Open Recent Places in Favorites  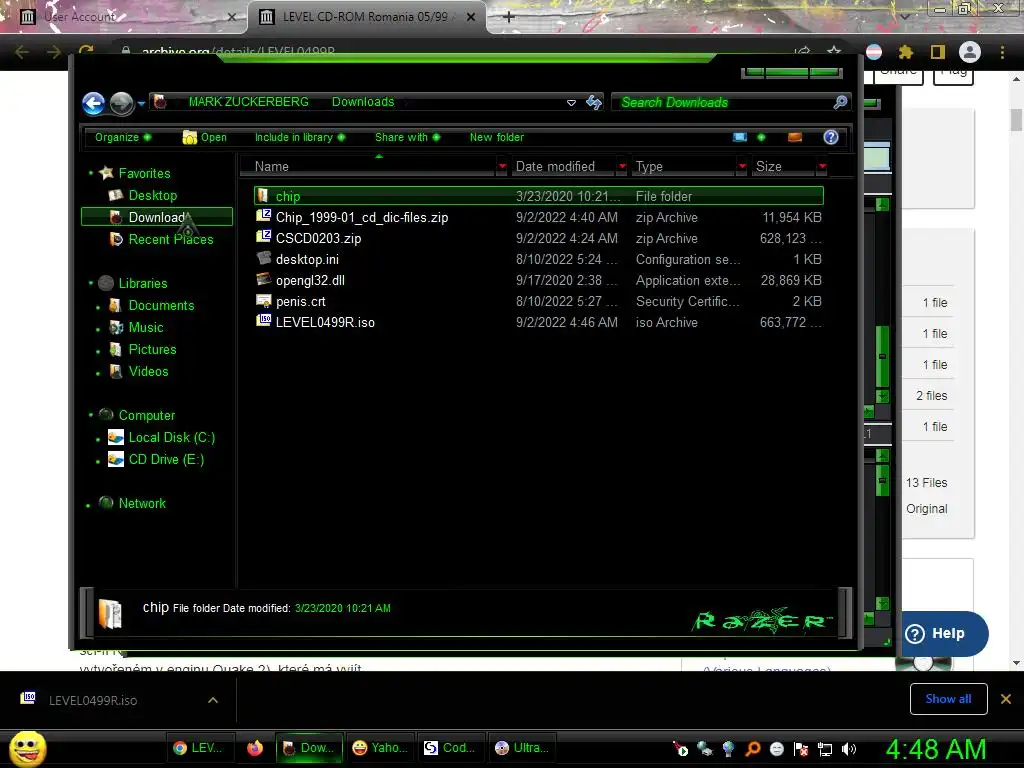pos(170,239)
